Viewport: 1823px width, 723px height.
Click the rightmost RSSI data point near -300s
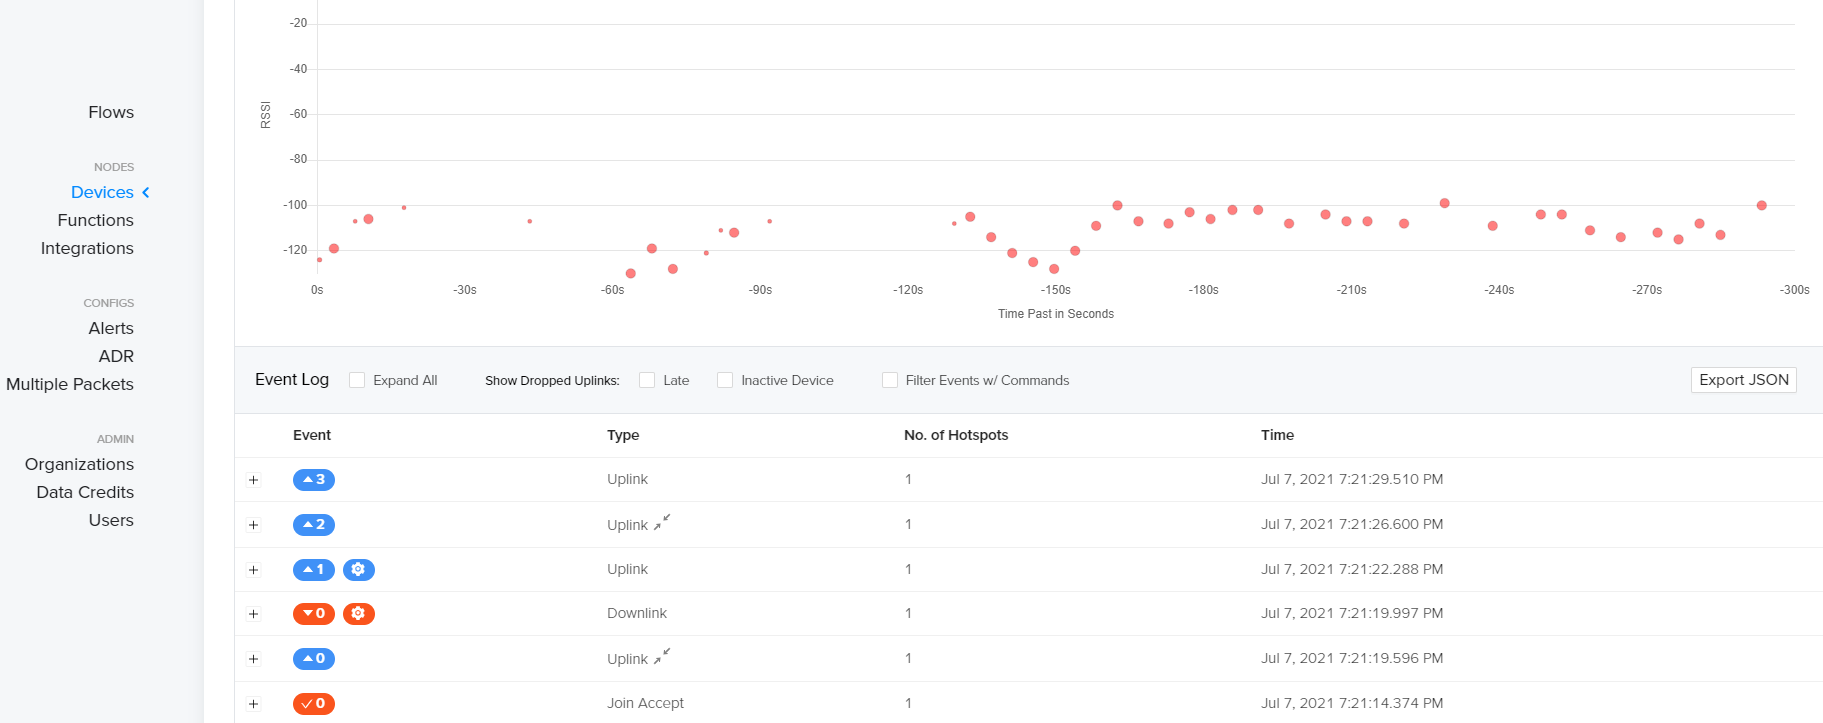(x=1762, y=205)
